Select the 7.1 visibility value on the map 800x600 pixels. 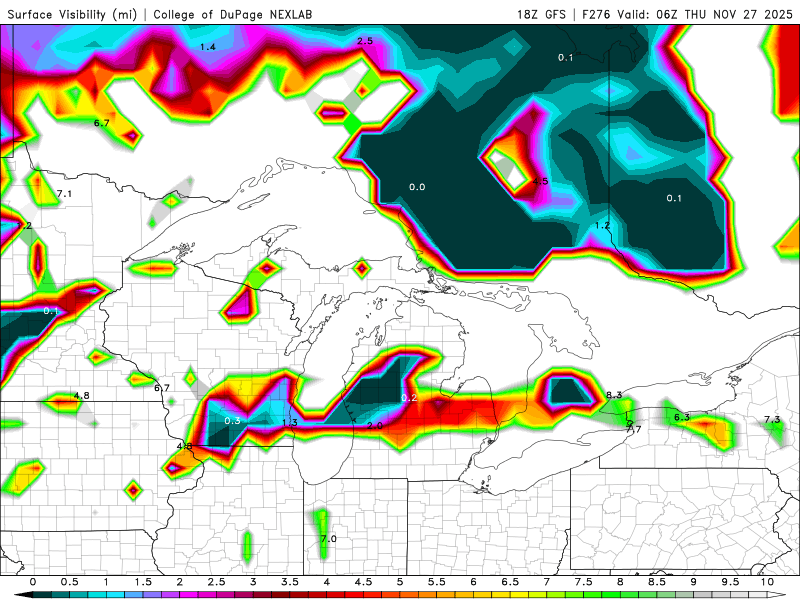pyautogui.click(x=64, y=194)
